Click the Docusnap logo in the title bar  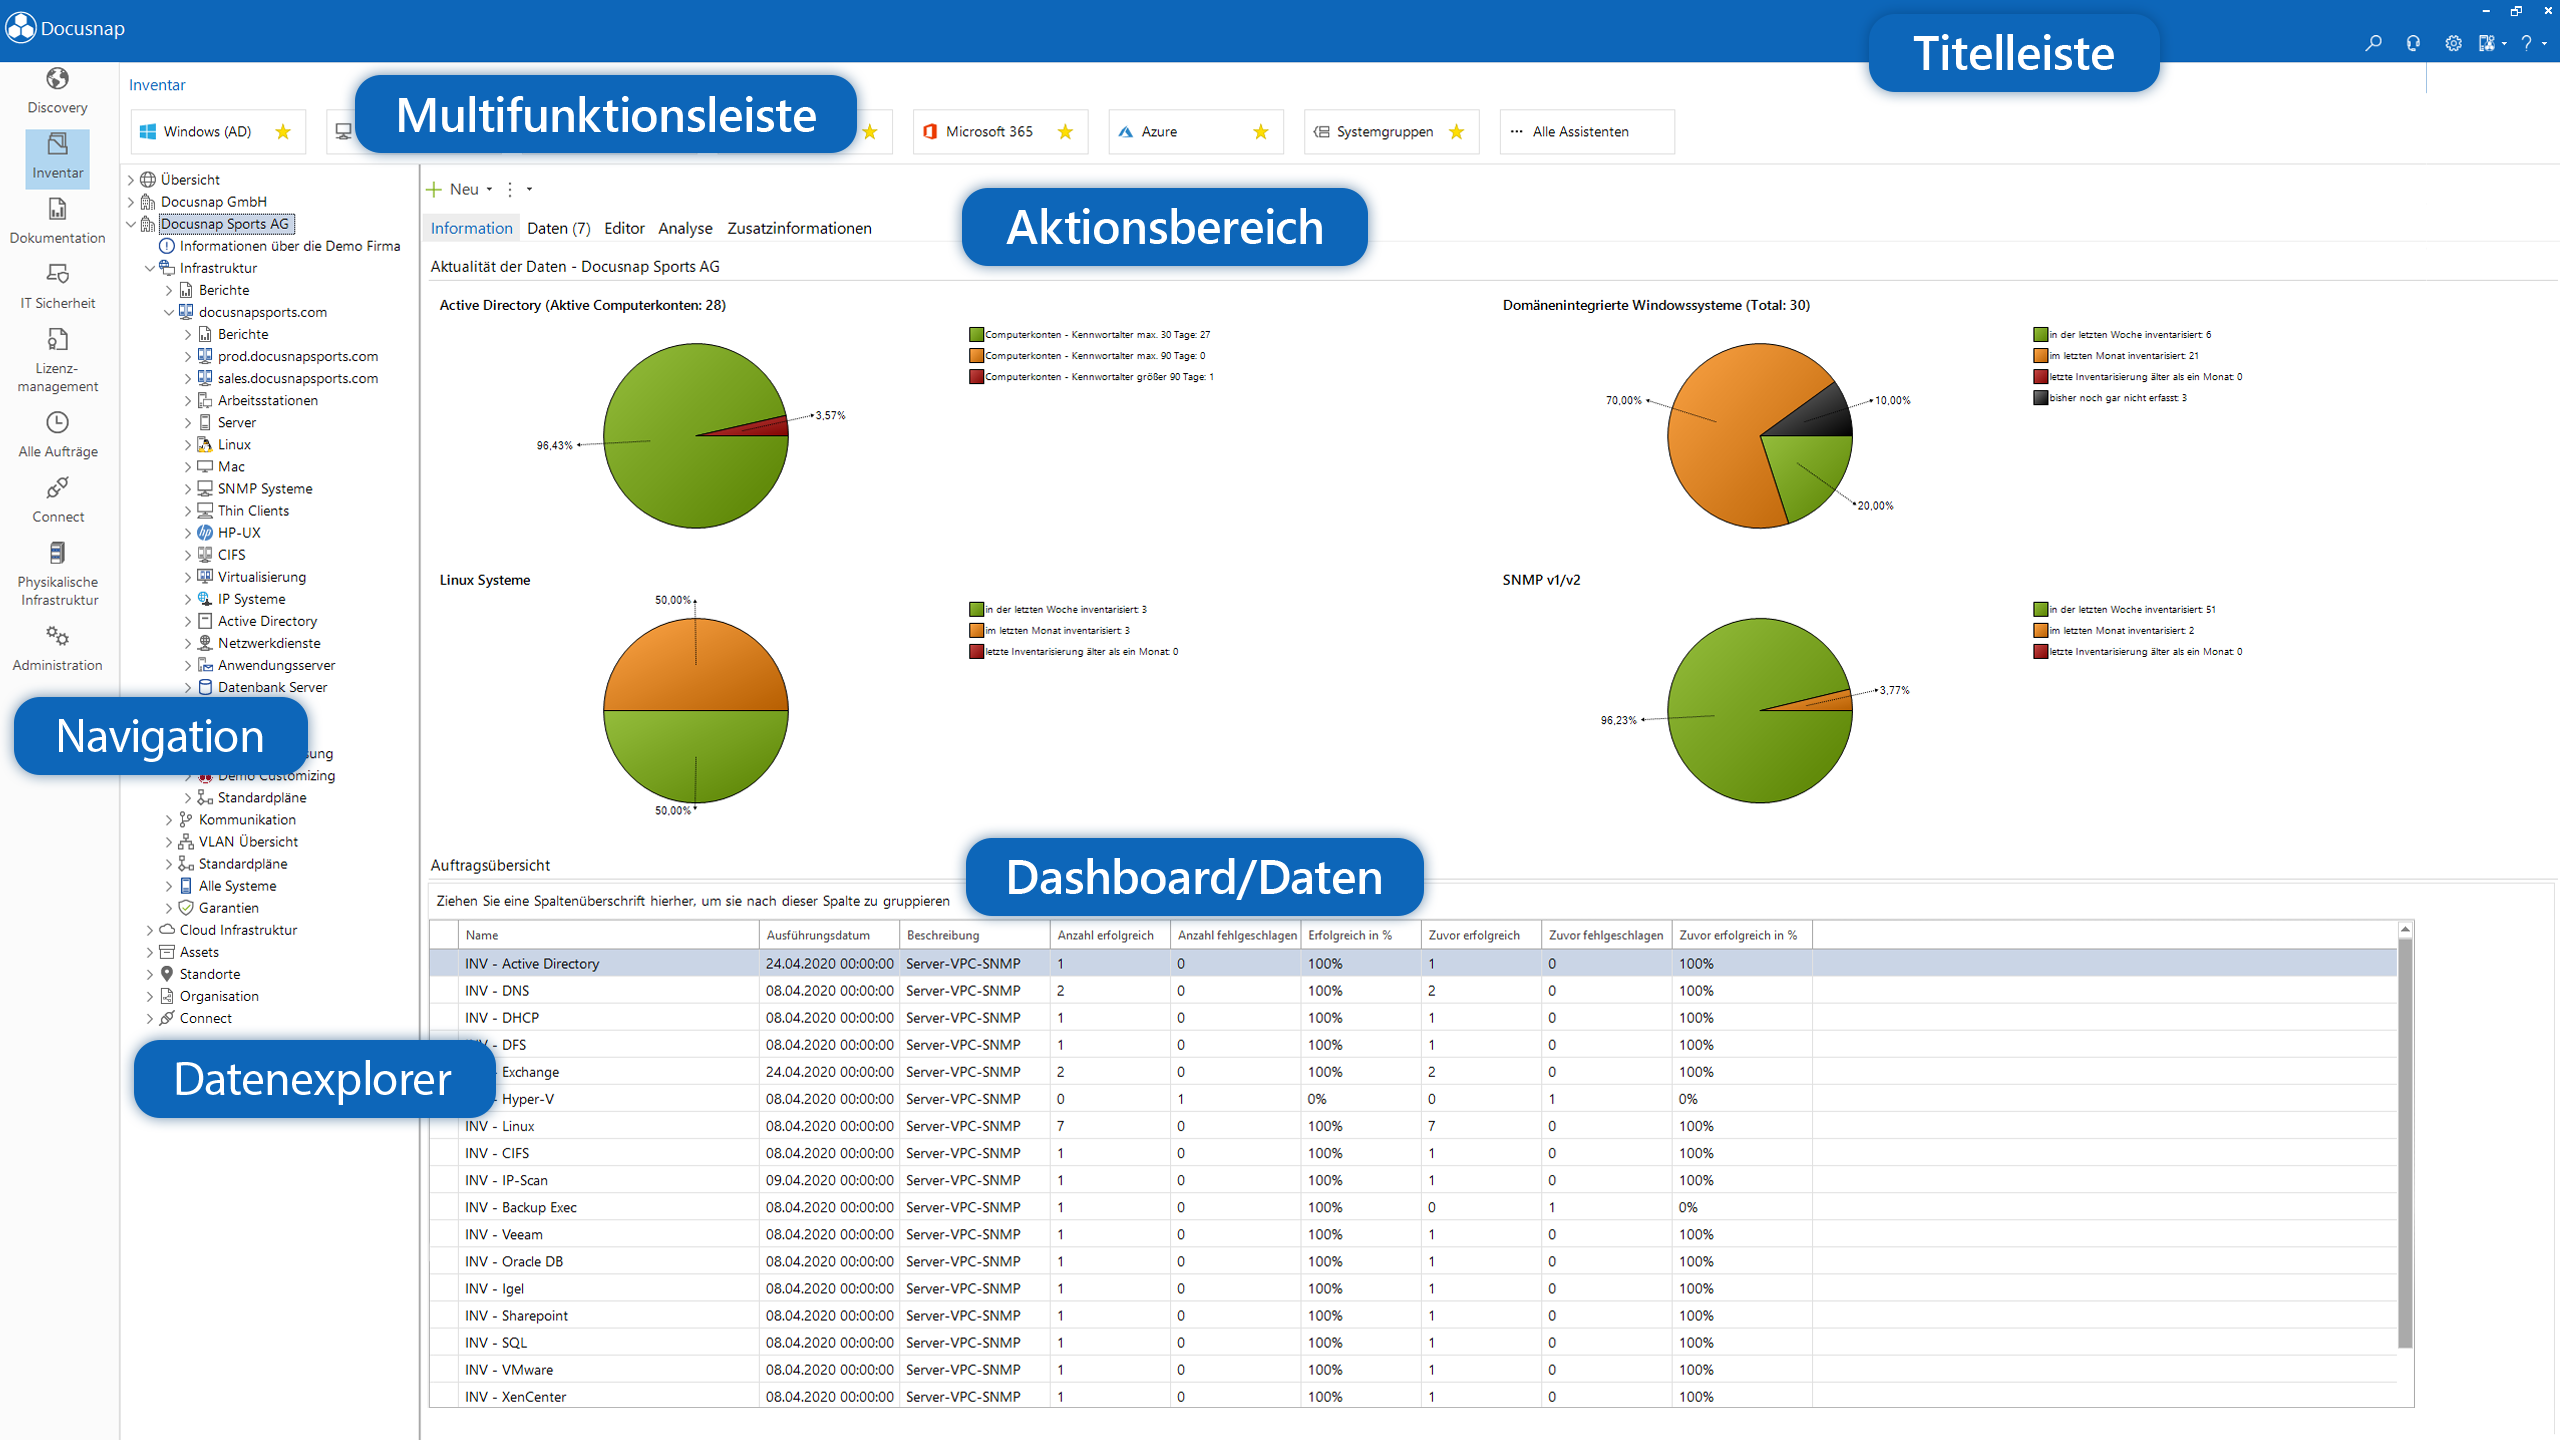click(20, 28)
